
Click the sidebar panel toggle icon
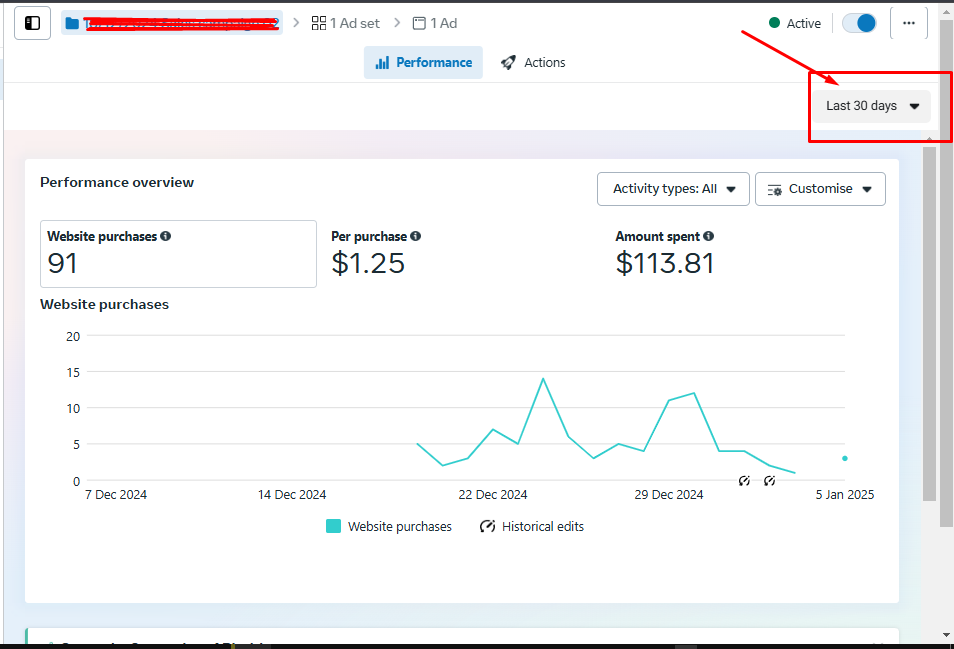32,23
